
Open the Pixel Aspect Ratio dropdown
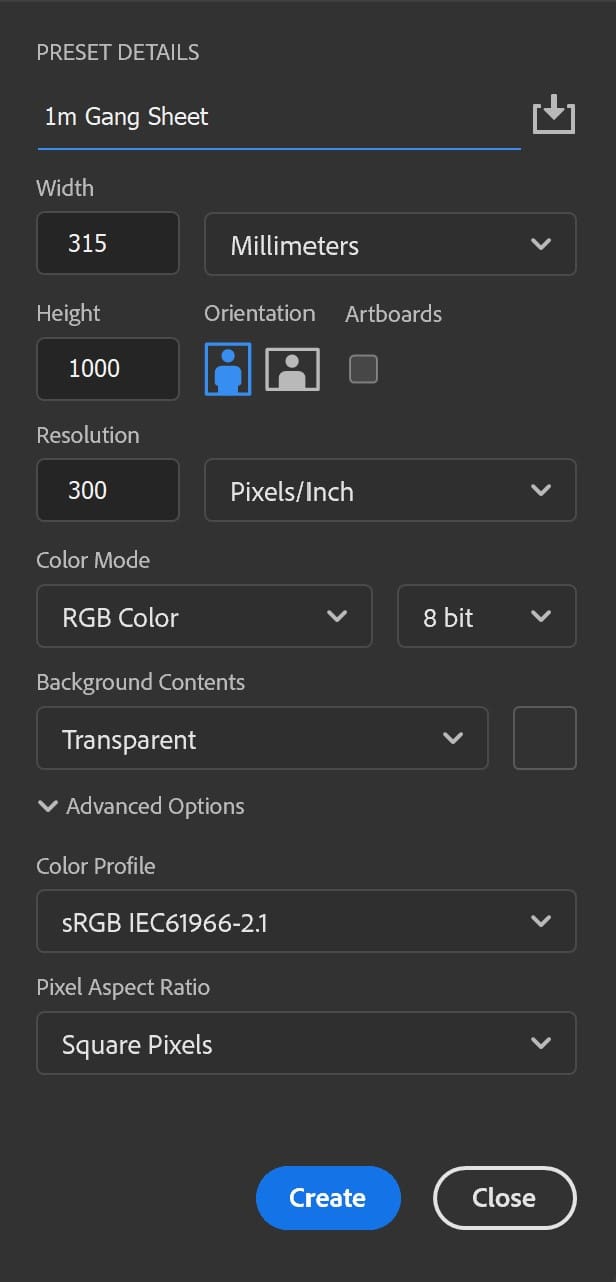click(306, 1043)
